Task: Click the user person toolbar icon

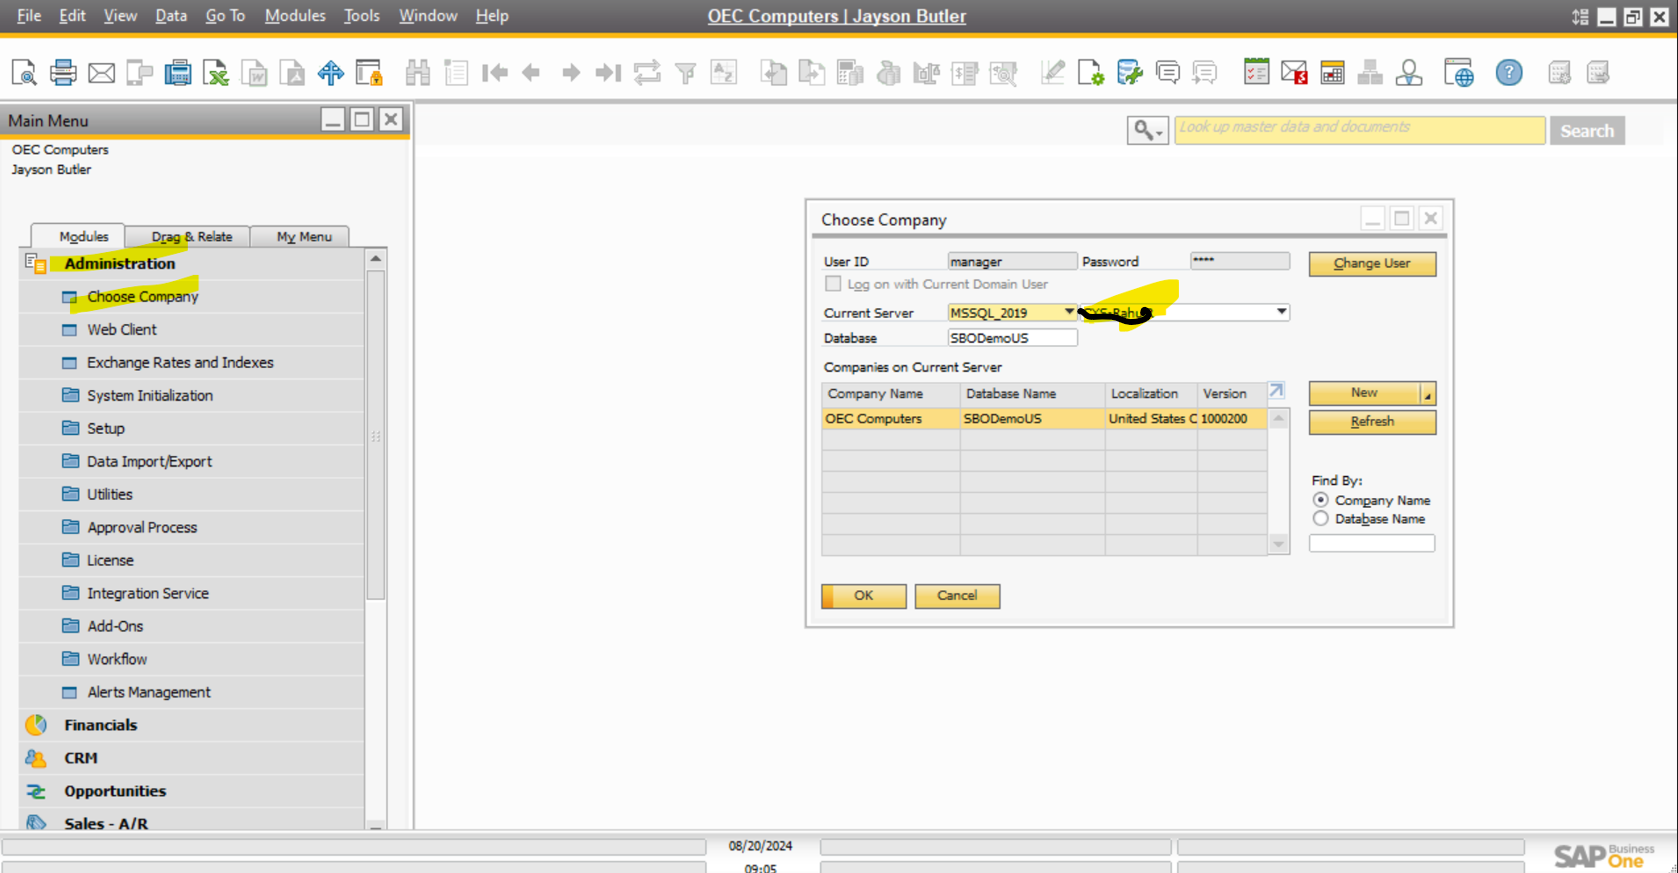Action: [x=1409, y=72]
